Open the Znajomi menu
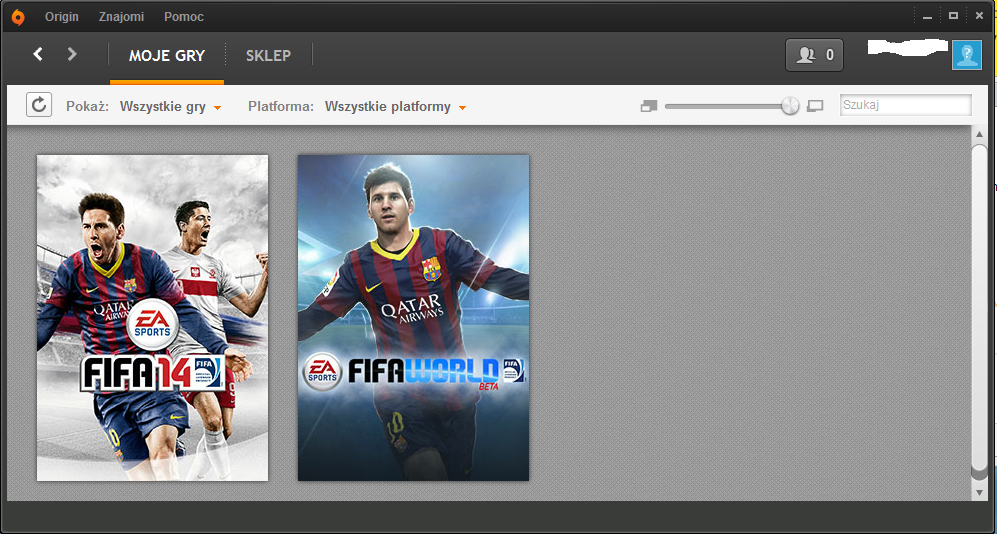Screen dimensions: 997x534 tap(121, 17)
